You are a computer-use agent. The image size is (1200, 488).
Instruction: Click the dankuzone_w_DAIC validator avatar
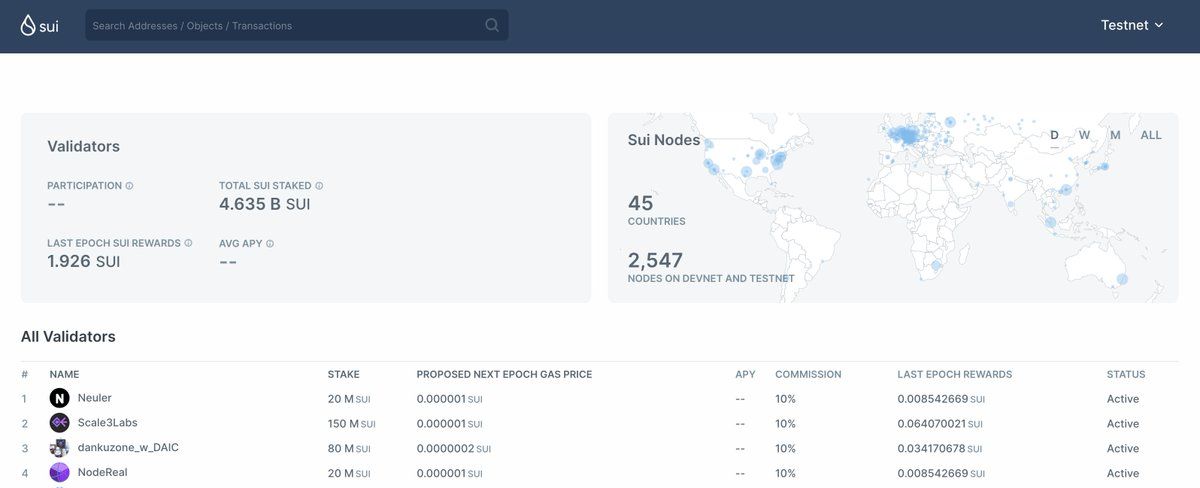tap(60, 448)
